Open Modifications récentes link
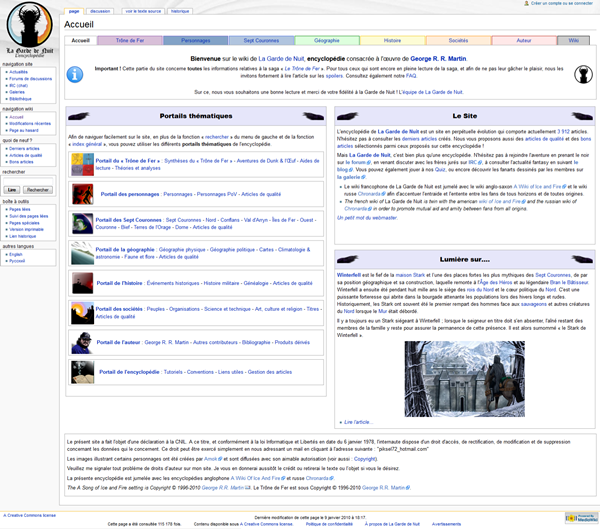This screenshot has width=600, height=529. [x=30, y=124]
